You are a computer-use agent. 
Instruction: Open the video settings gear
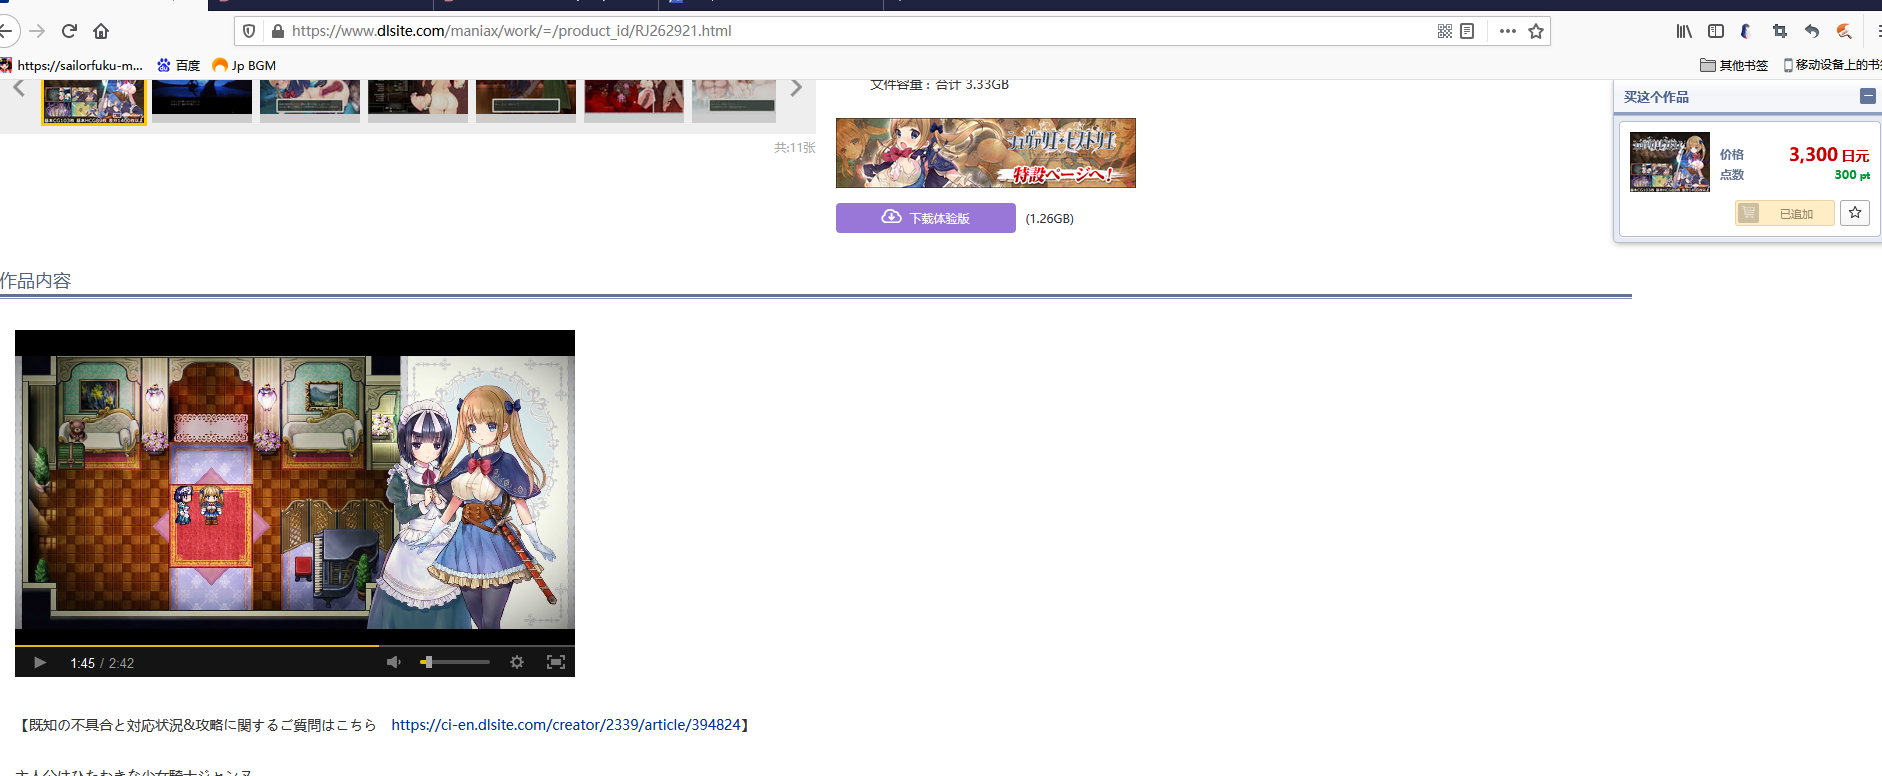(x=517, y=662)
